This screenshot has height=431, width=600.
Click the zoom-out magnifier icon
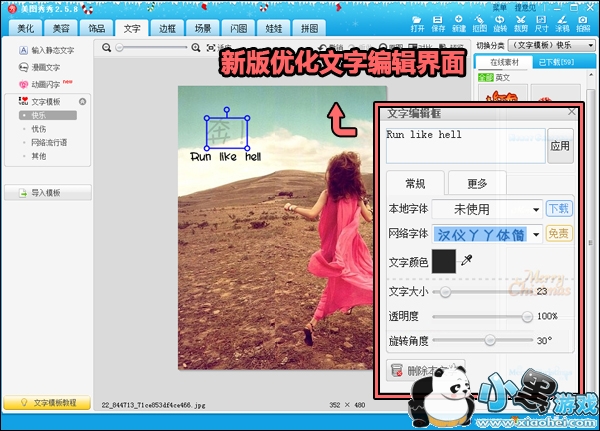pos(108,47)
